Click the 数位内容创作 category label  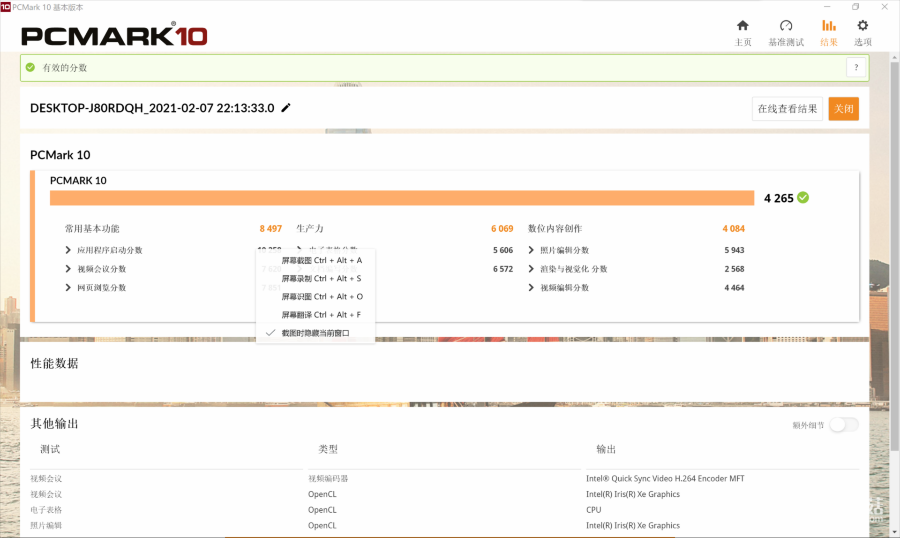(x=554, y=229)
